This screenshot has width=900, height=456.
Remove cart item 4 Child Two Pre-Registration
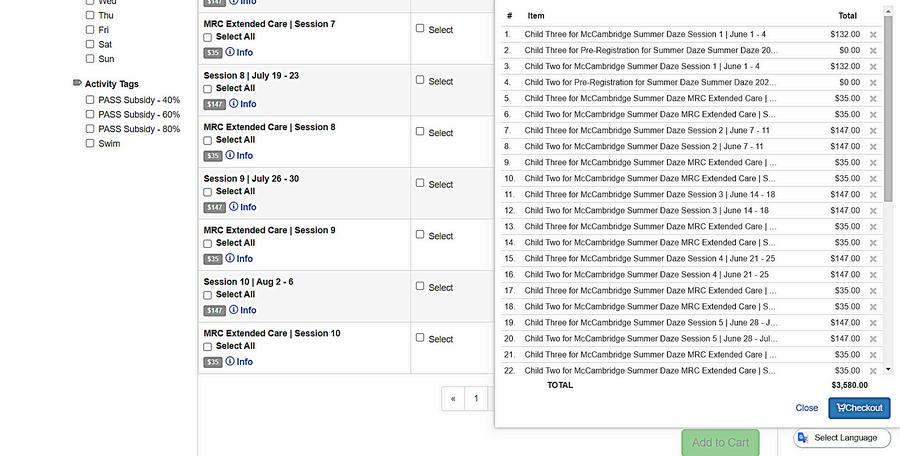pos(872,83)
